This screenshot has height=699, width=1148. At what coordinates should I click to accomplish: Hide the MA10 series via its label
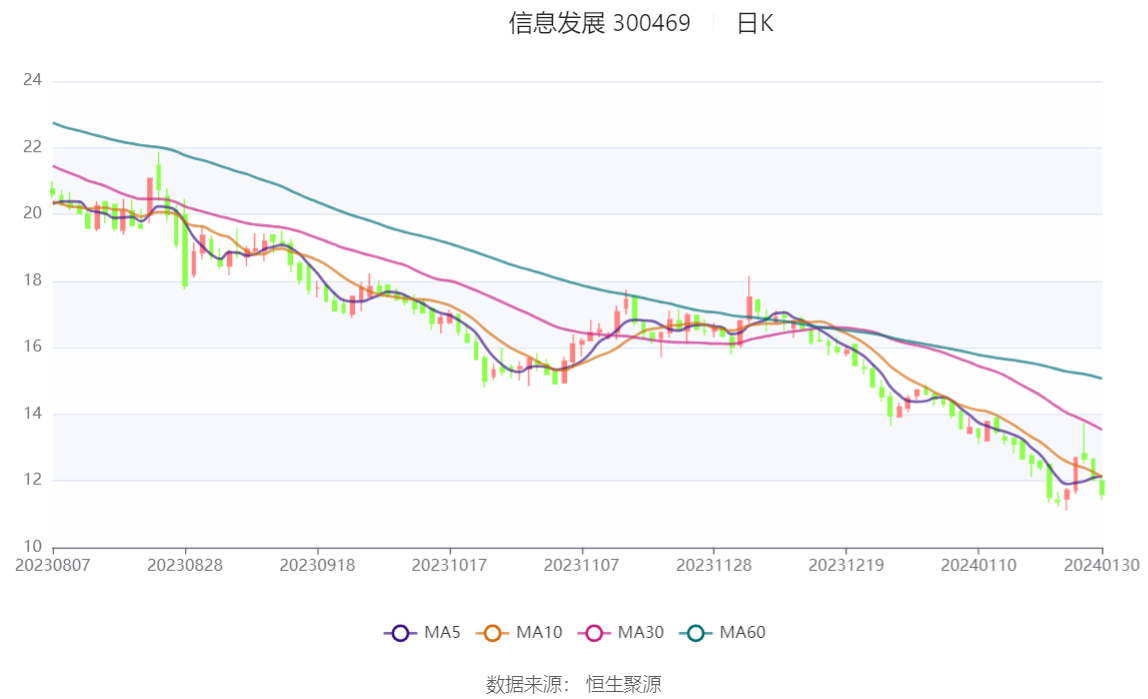(x=539, y=632)
